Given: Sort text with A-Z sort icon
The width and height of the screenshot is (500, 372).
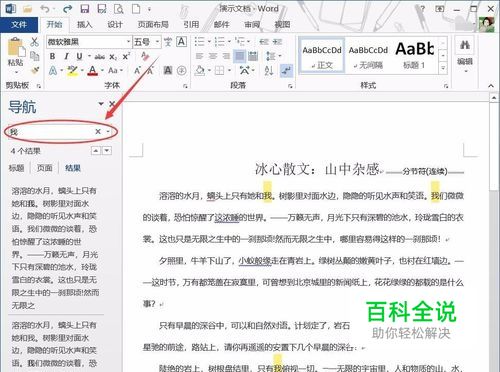Looking at the screenshot, I should [x=269, y=70].
